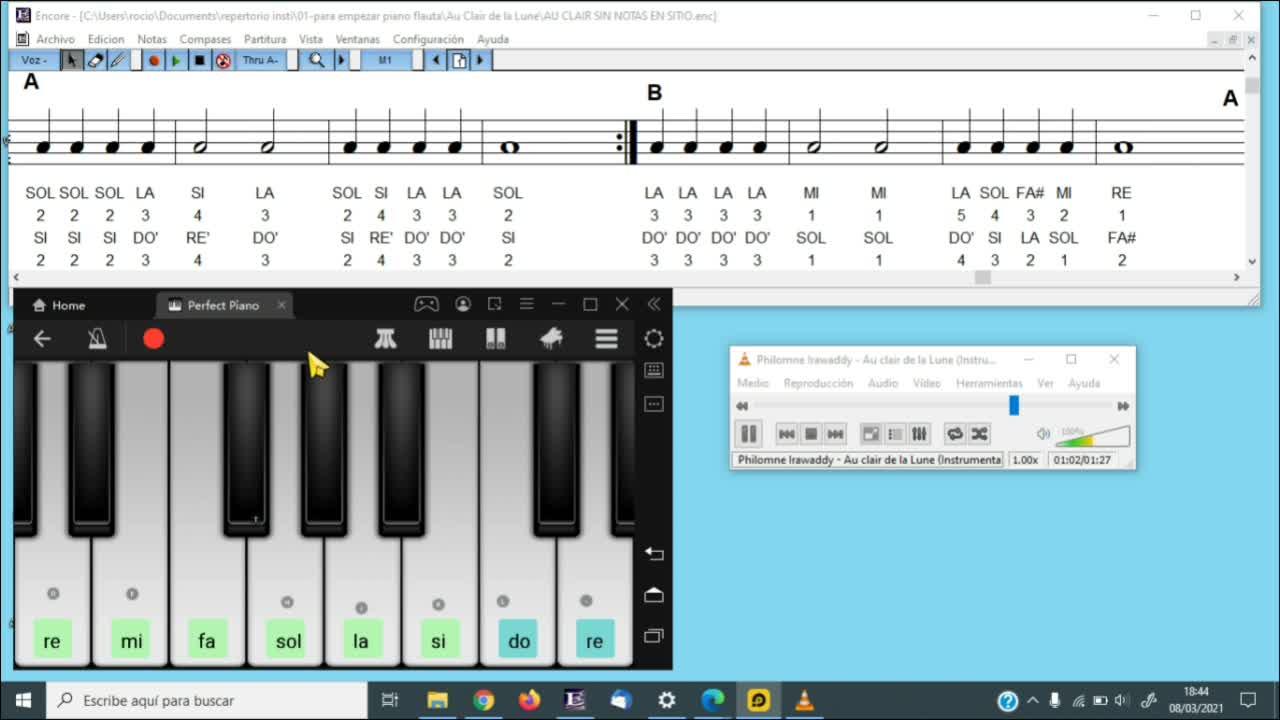Start recording with the red record button
Image resolution: width=1280 pixels, height=720 pixels.
pyautogui.click(x=153, y=339)
